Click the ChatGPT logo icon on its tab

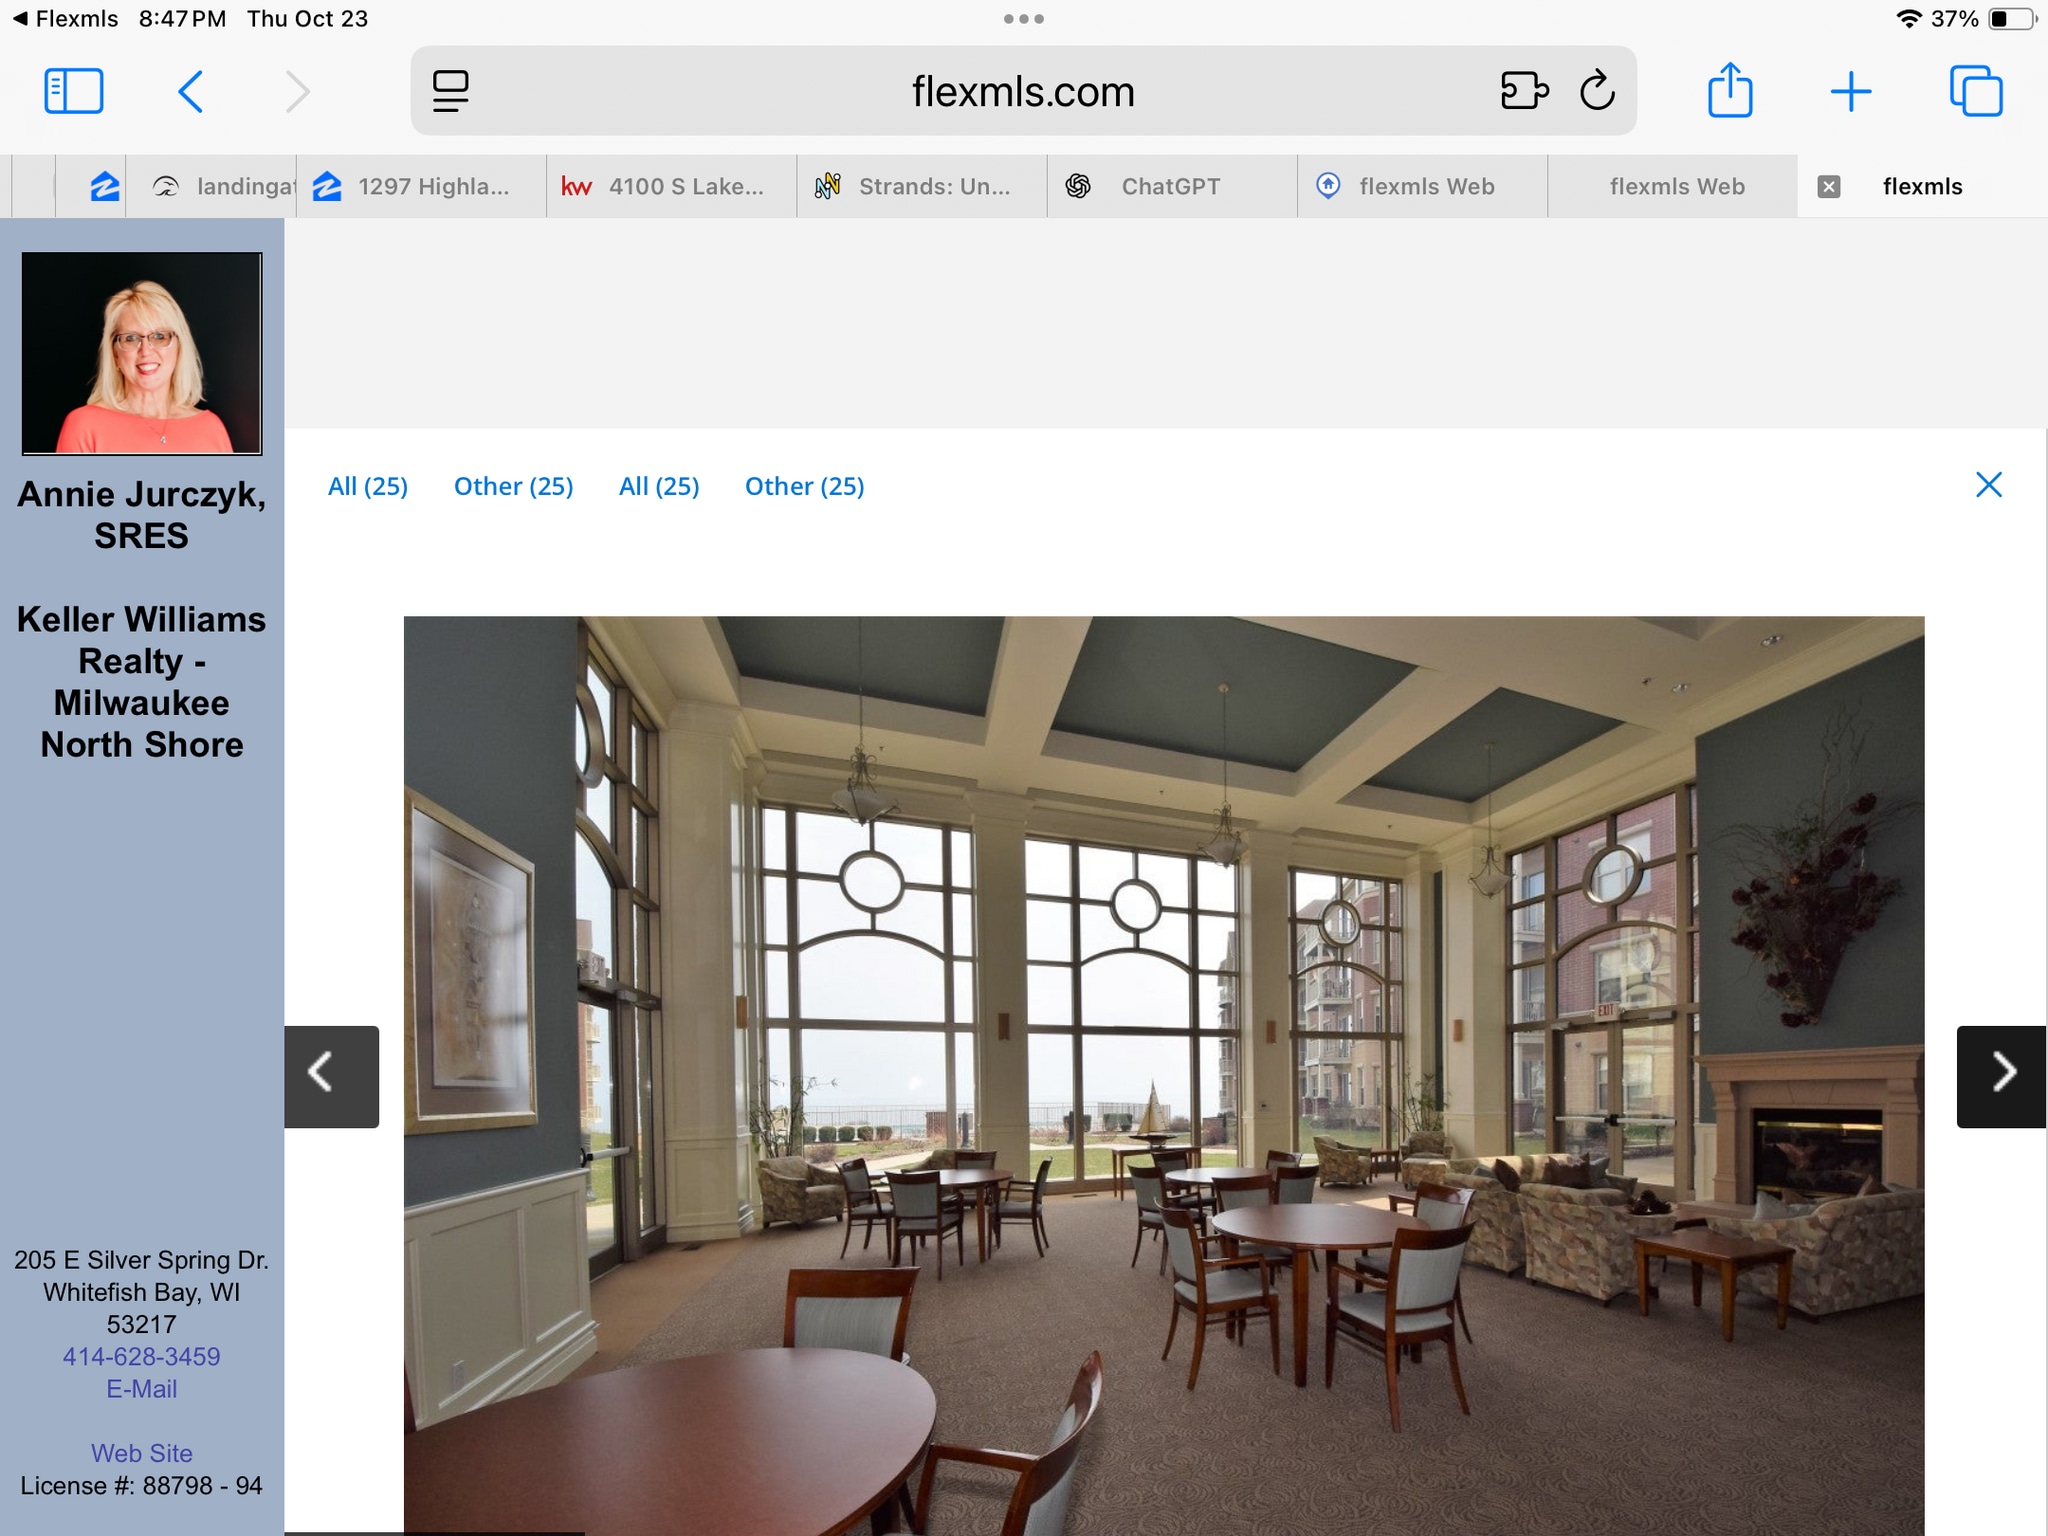[x=1078, y=185]
